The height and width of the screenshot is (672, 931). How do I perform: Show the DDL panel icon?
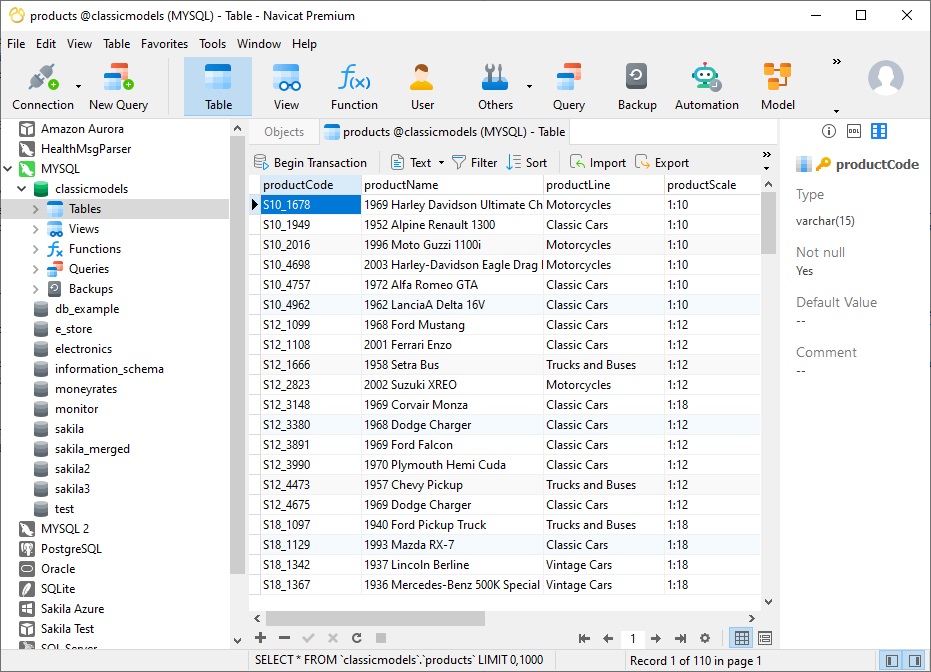(854, 131)
